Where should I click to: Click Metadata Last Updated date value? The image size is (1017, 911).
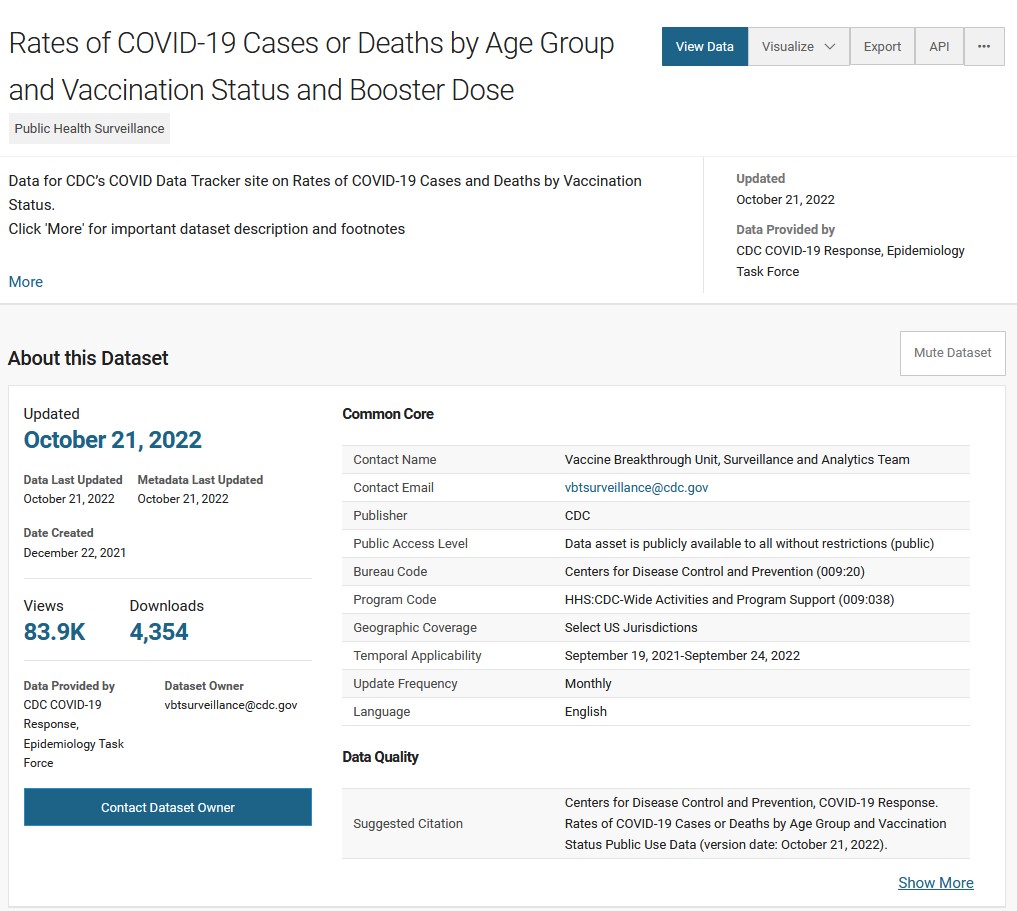tap(183, 499)
